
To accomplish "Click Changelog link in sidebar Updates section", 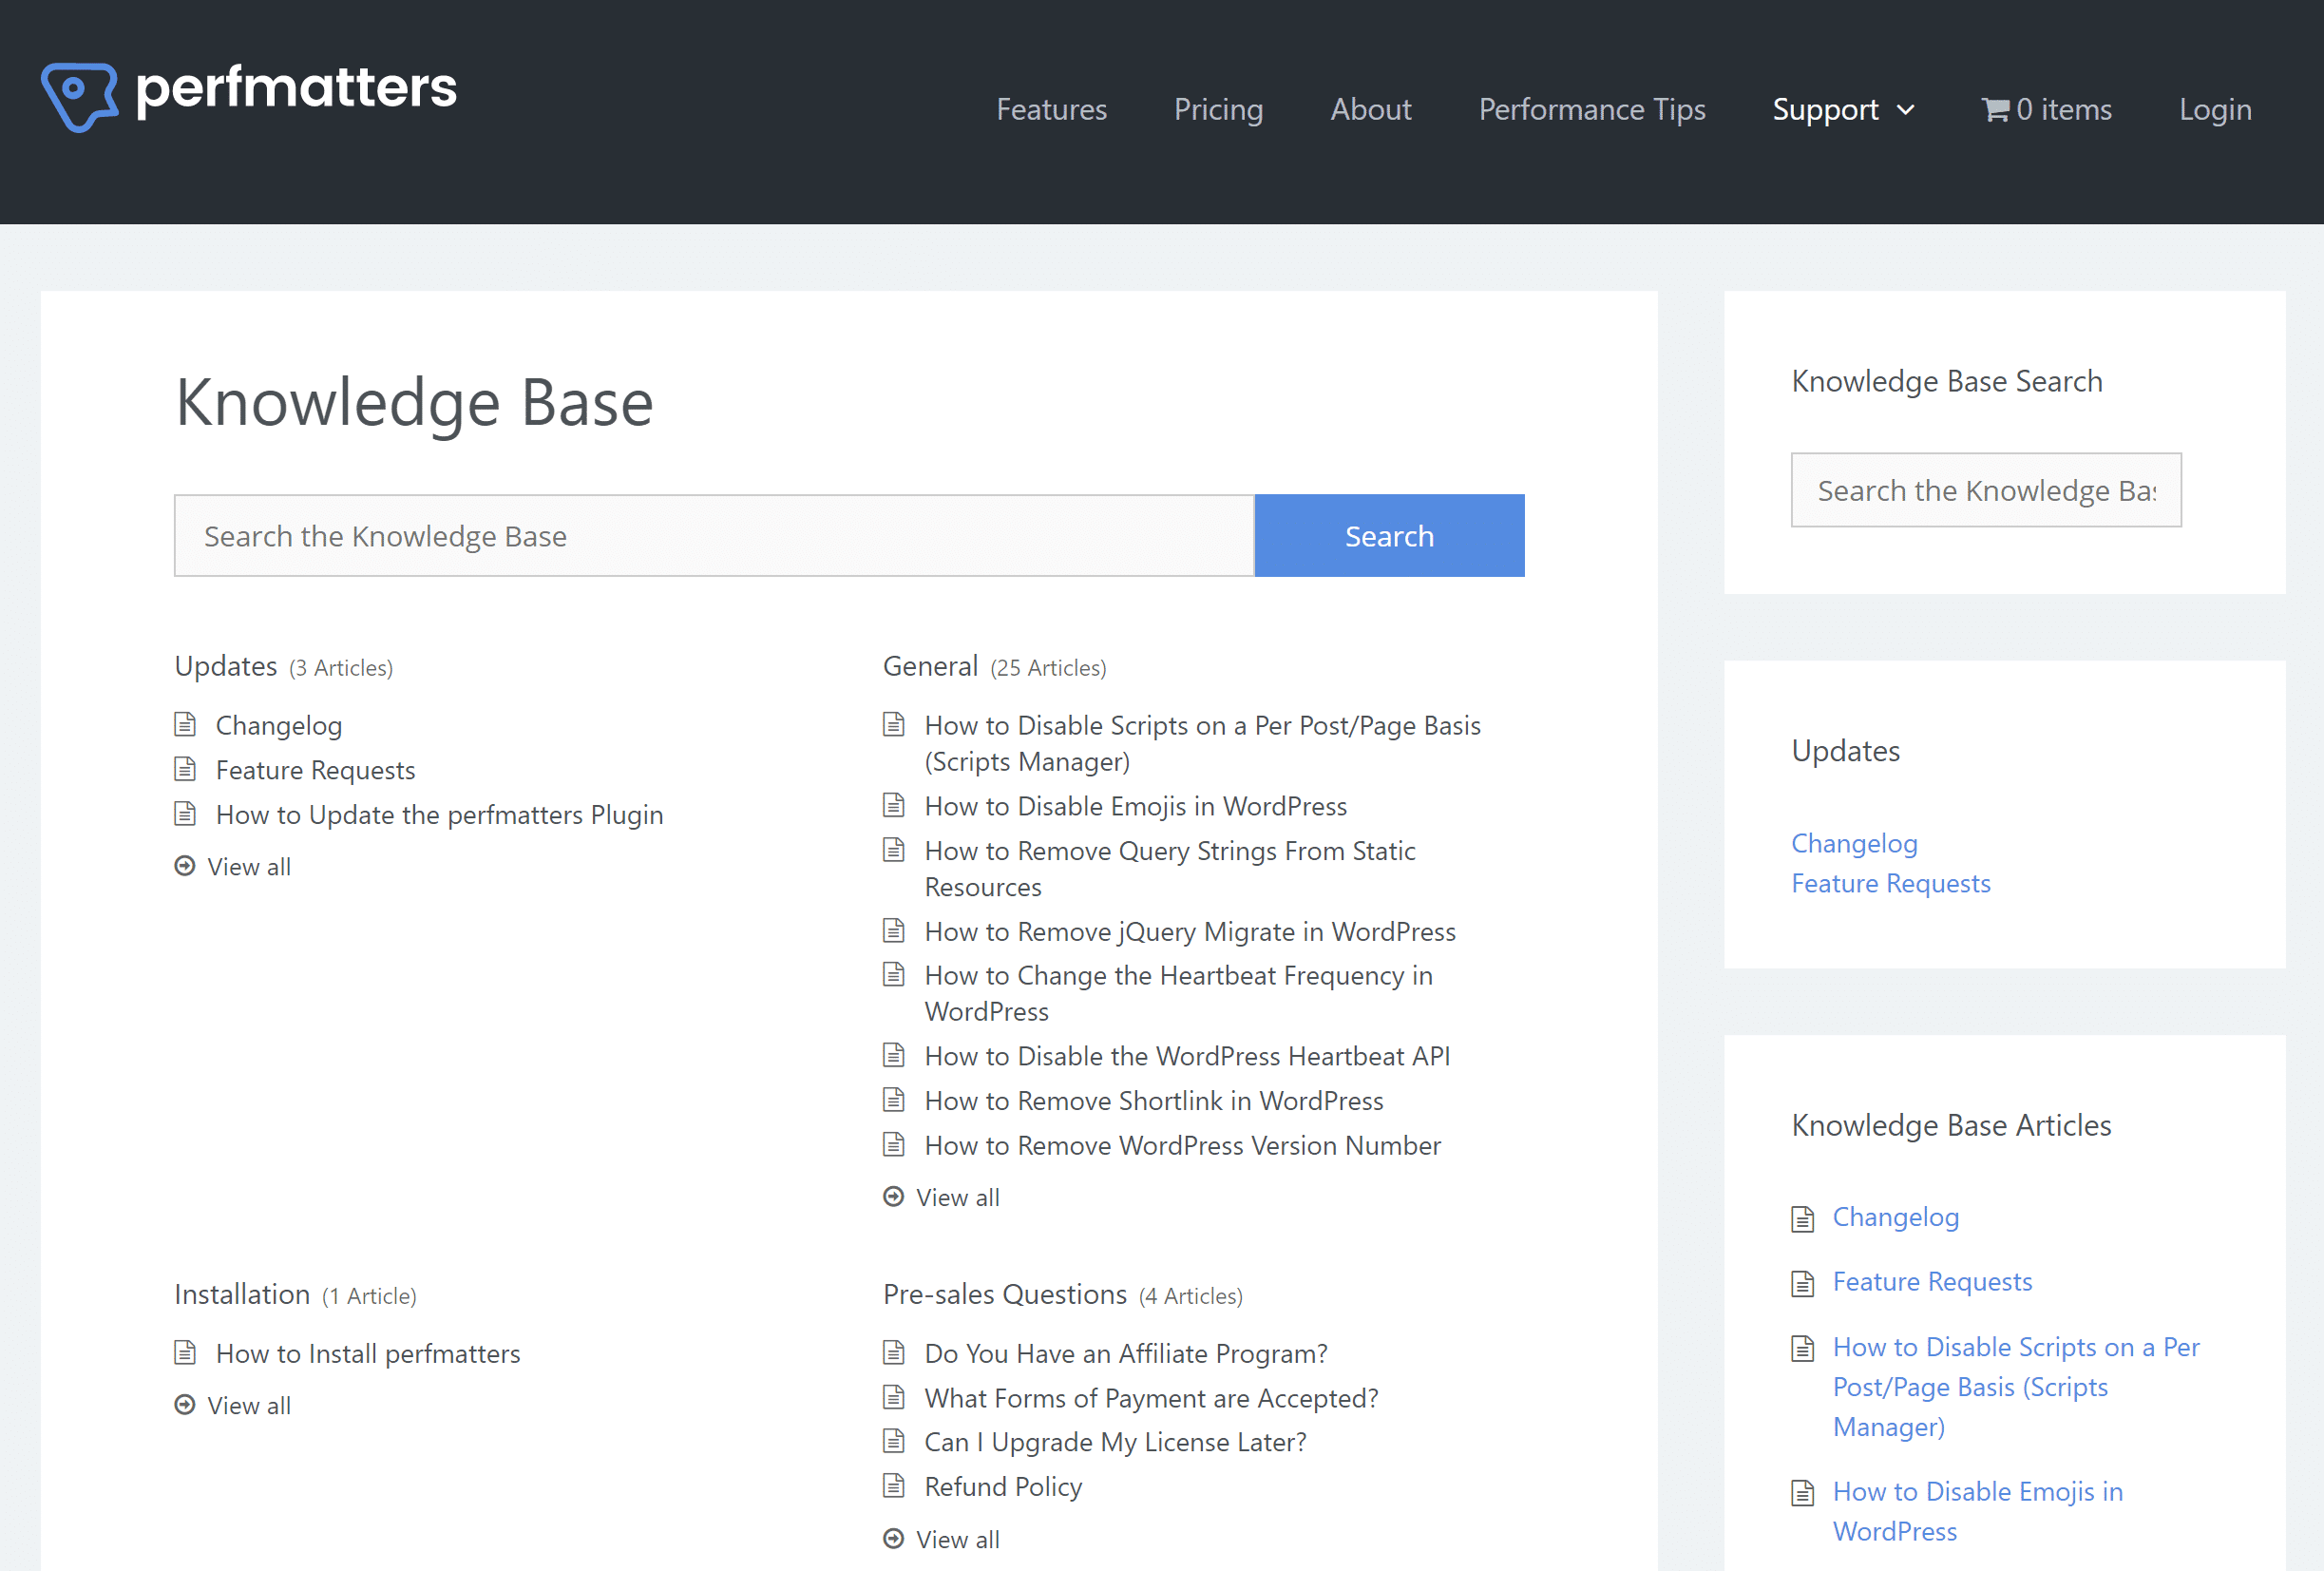I will click(1855, 842).
